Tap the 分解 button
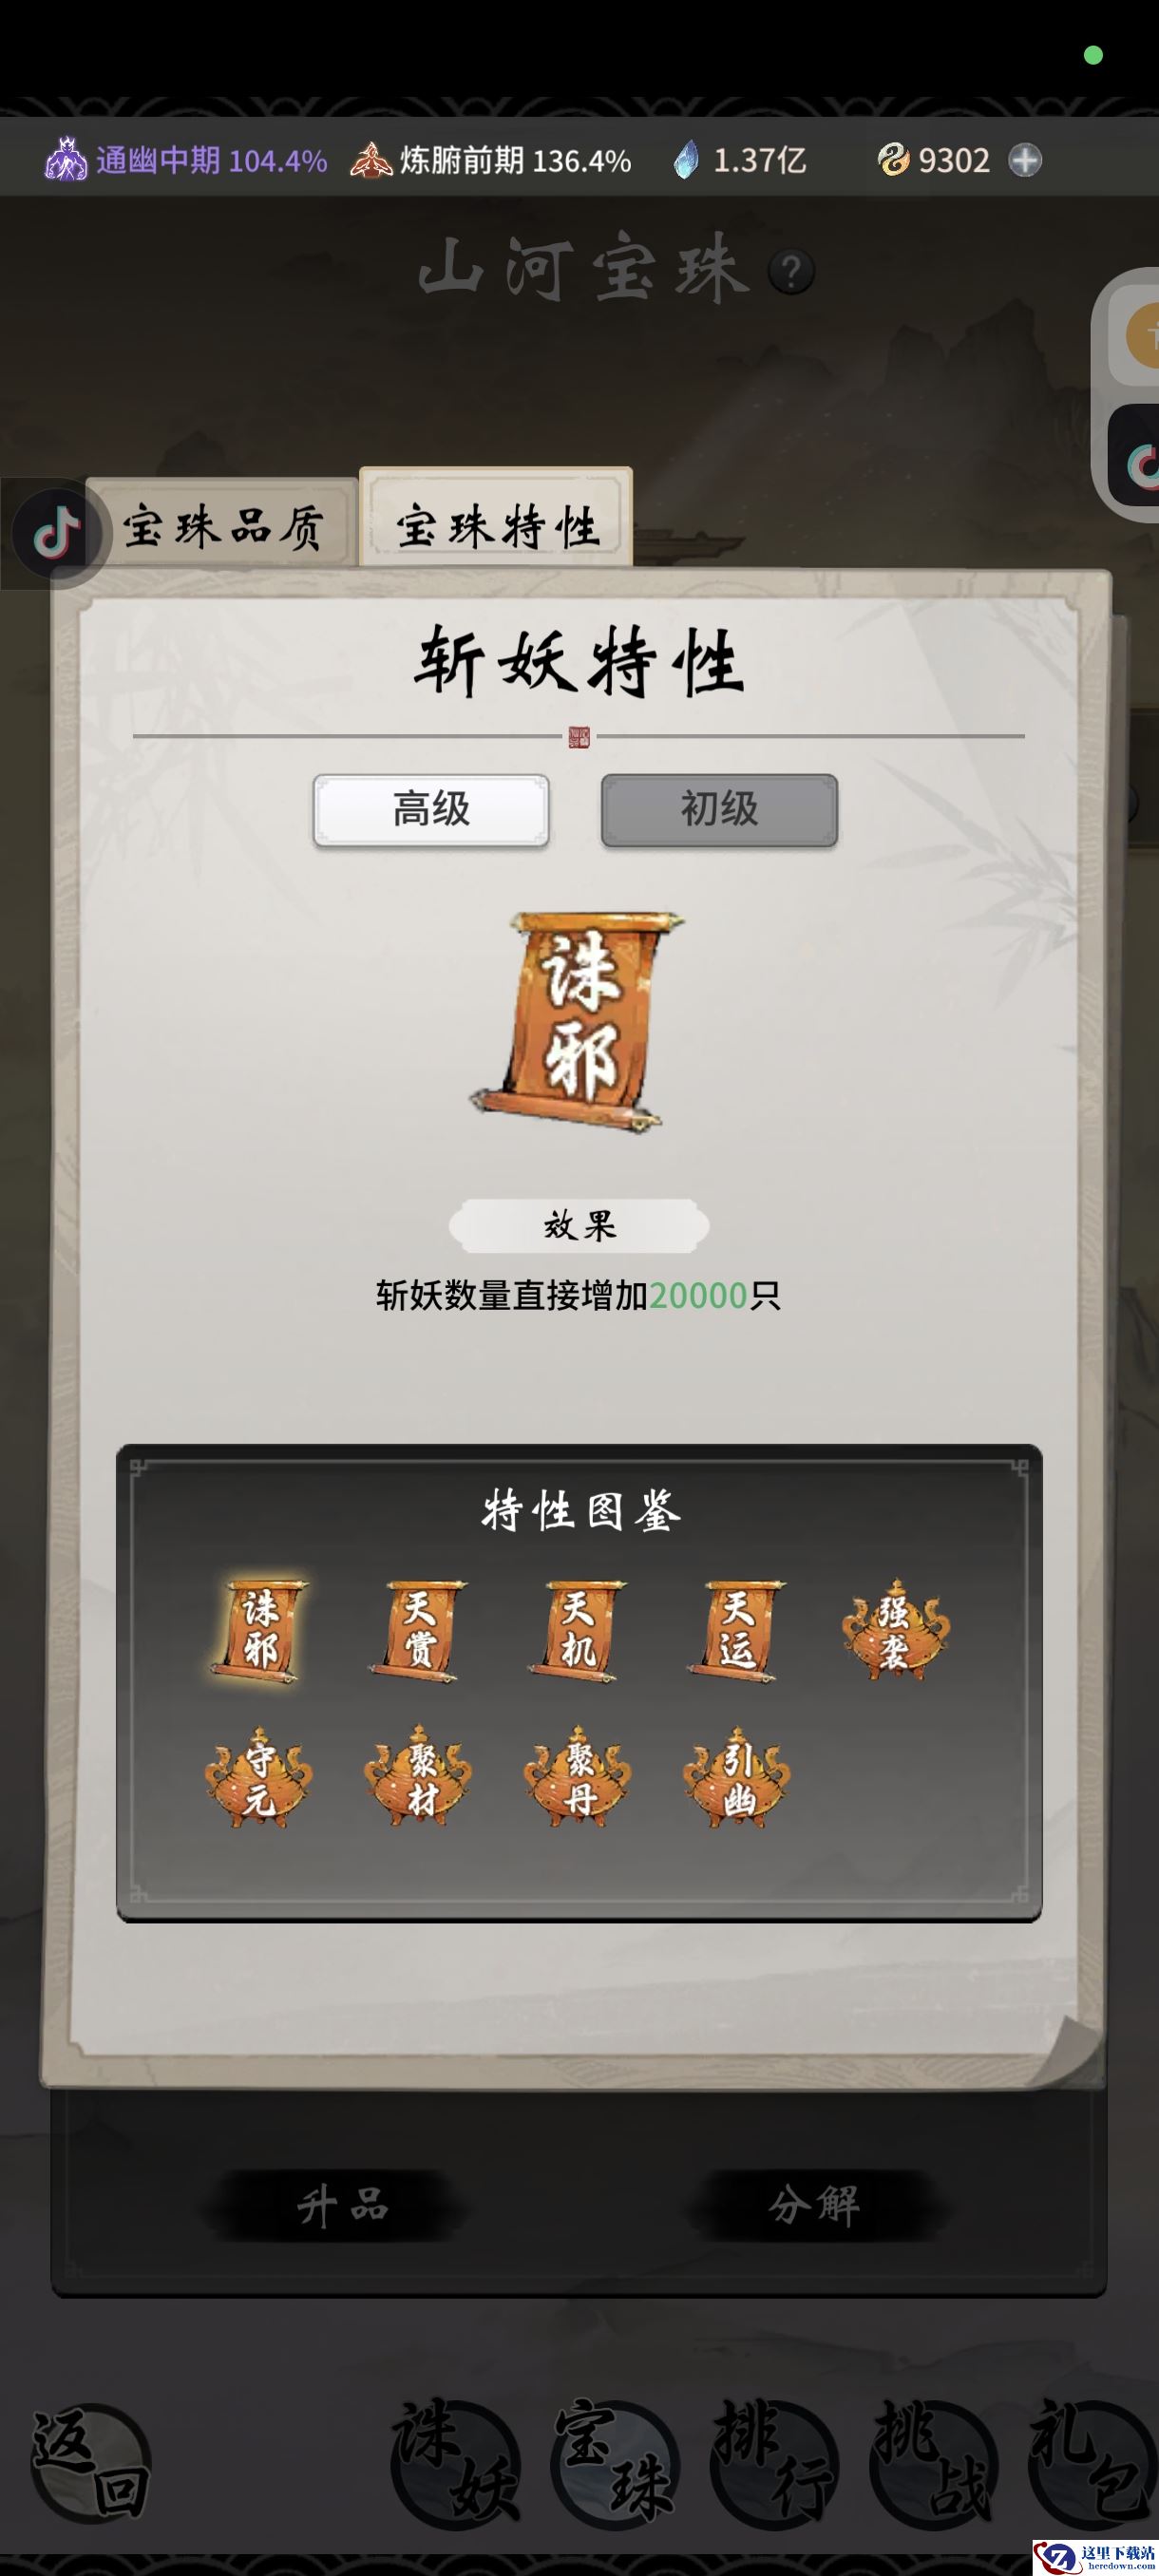This screenshot has width=1159, height=2576. (813, 2204)
